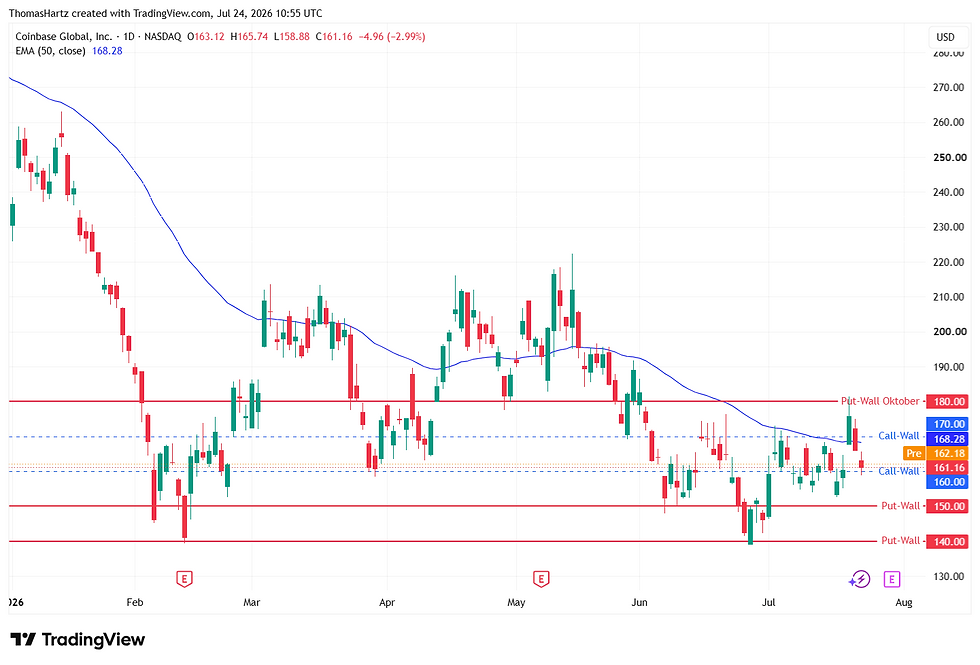Click the 250.00 price axis label
This screenshot has width=980, height=665.
(x=949, y=158)
